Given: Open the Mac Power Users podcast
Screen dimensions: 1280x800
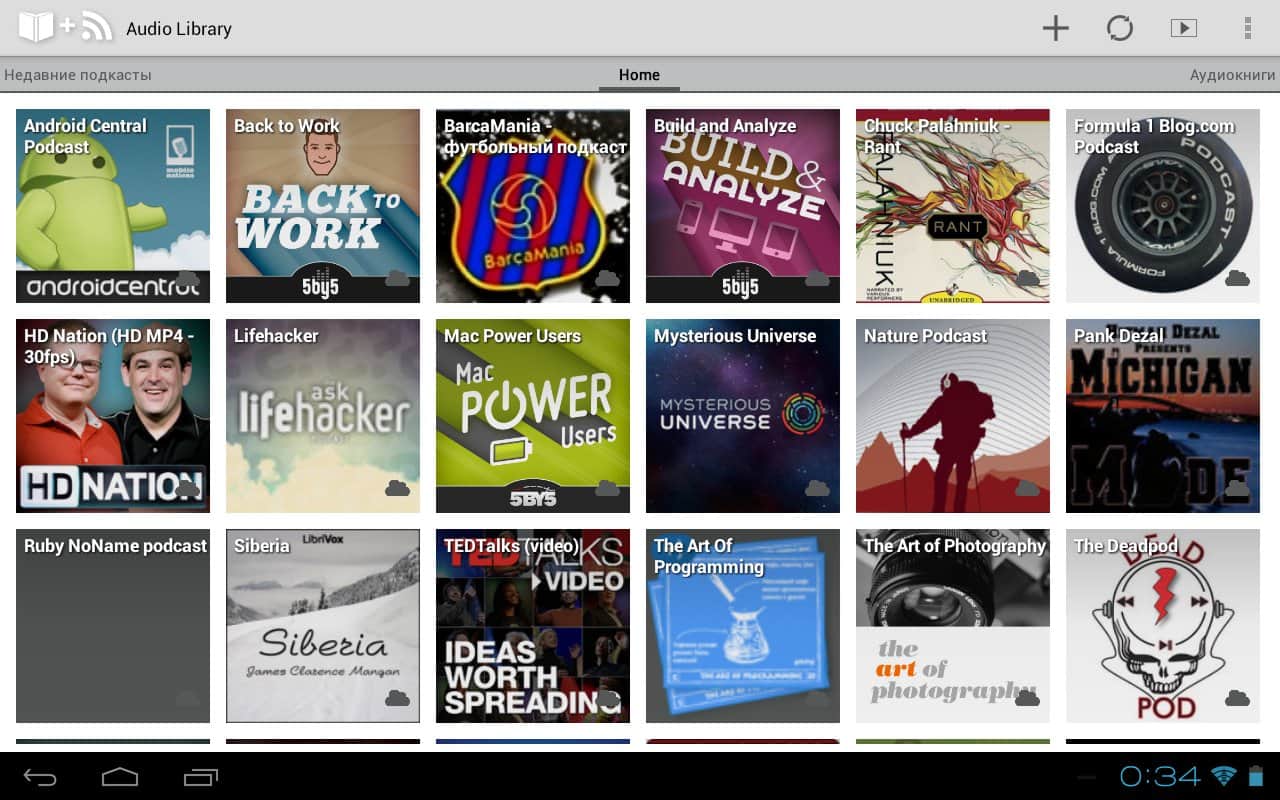Looking at the screenshot, I should pos(532,416).
